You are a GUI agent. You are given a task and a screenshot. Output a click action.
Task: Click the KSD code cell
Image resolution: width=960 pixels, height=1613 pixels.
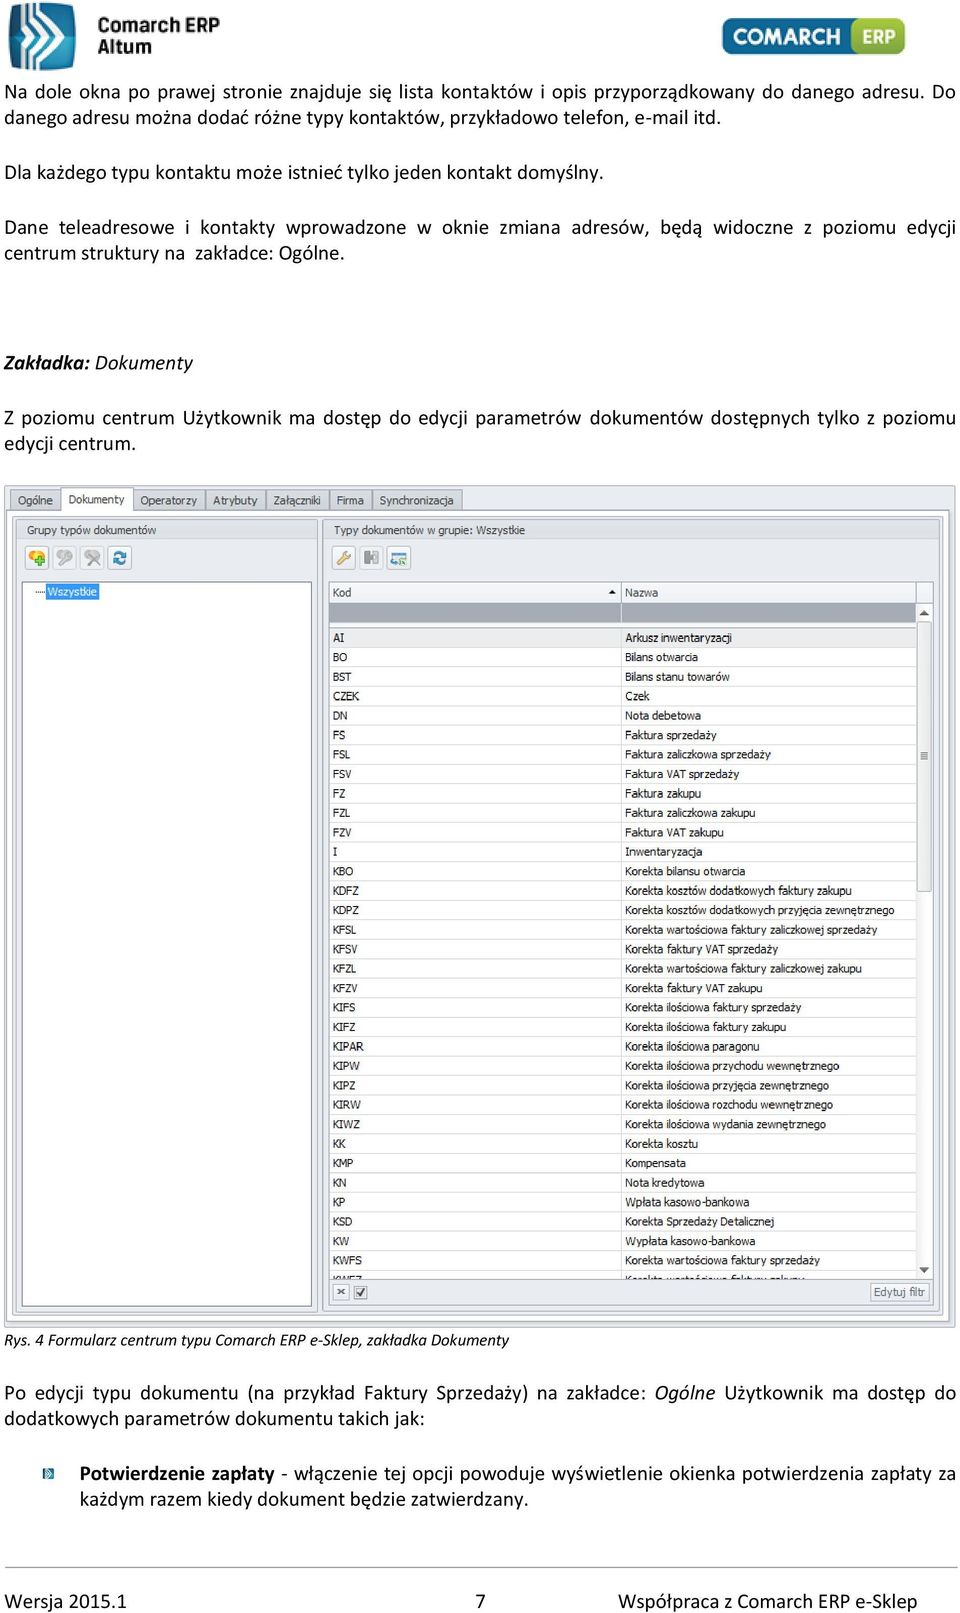click(x=474, y=1223)
